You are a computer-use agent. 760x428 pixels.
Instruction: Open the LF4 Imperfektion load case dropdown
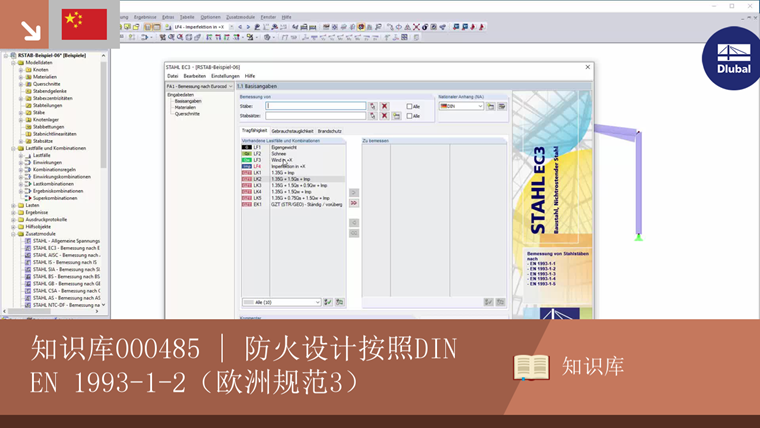(231, 27)
